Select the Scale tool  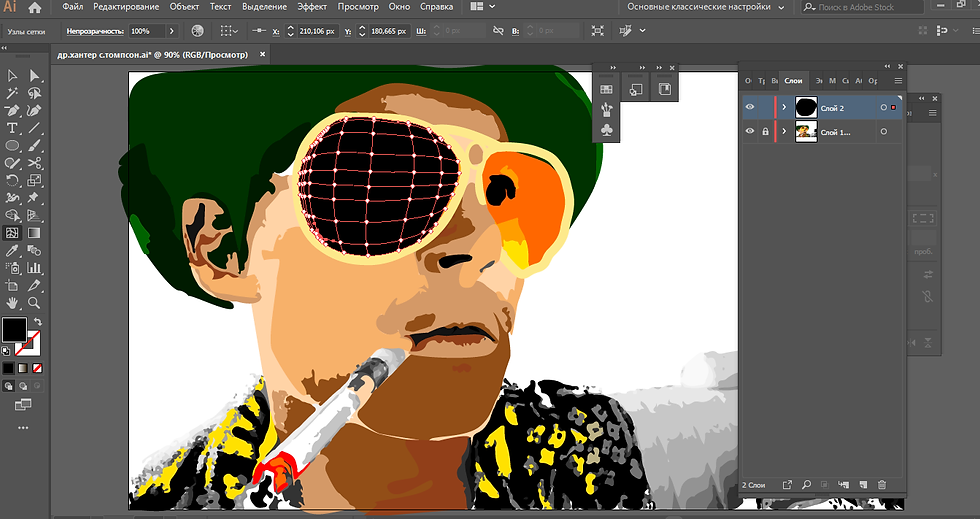(x=34, y=181)
